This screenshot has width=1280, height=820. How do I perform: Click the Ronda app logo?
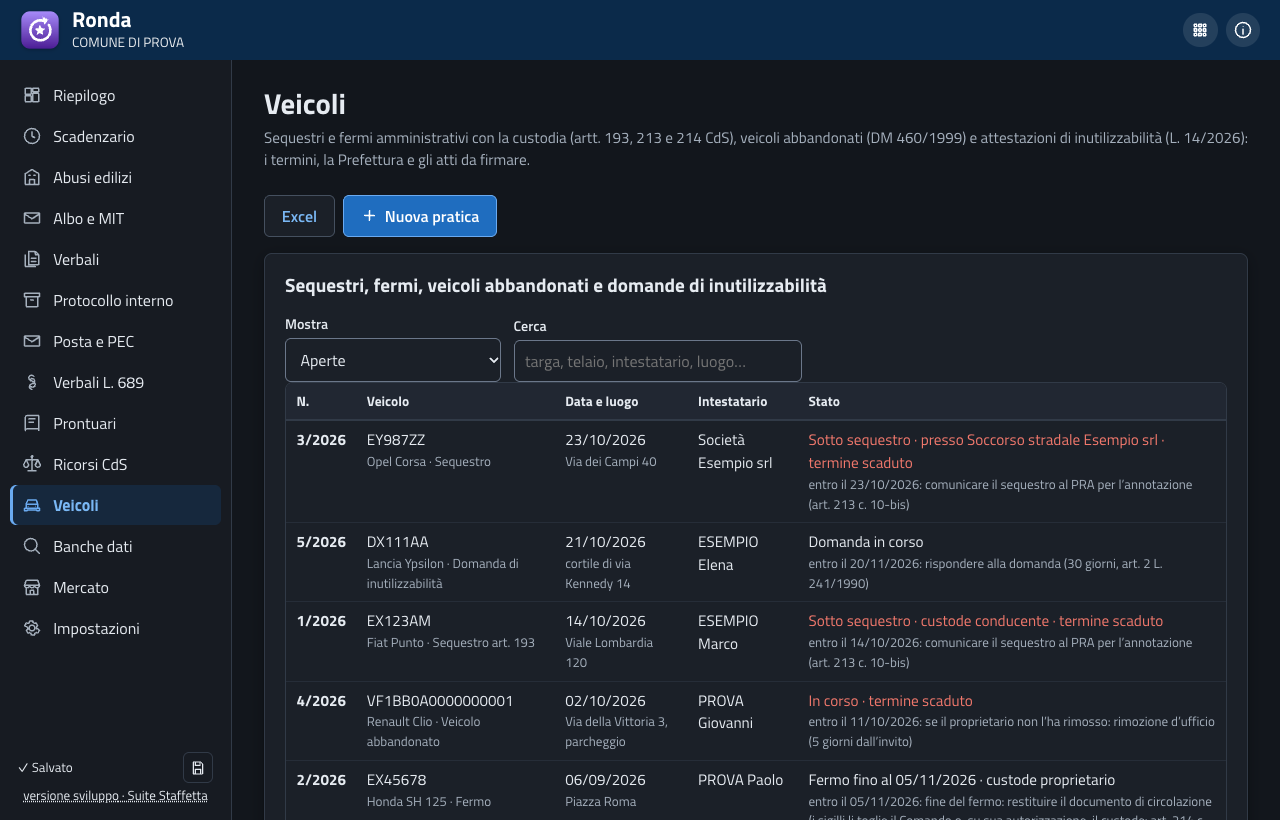click(40, 30)
